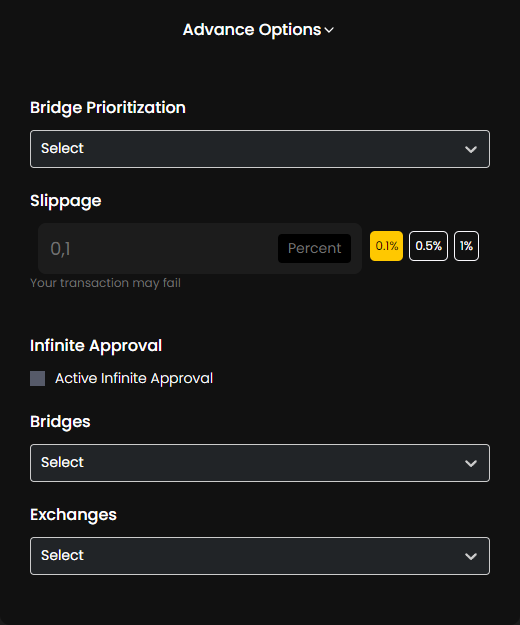Click the 'Your transaction may fail' warning
This screenshot has width=520, height=625.
click(106, 283)
